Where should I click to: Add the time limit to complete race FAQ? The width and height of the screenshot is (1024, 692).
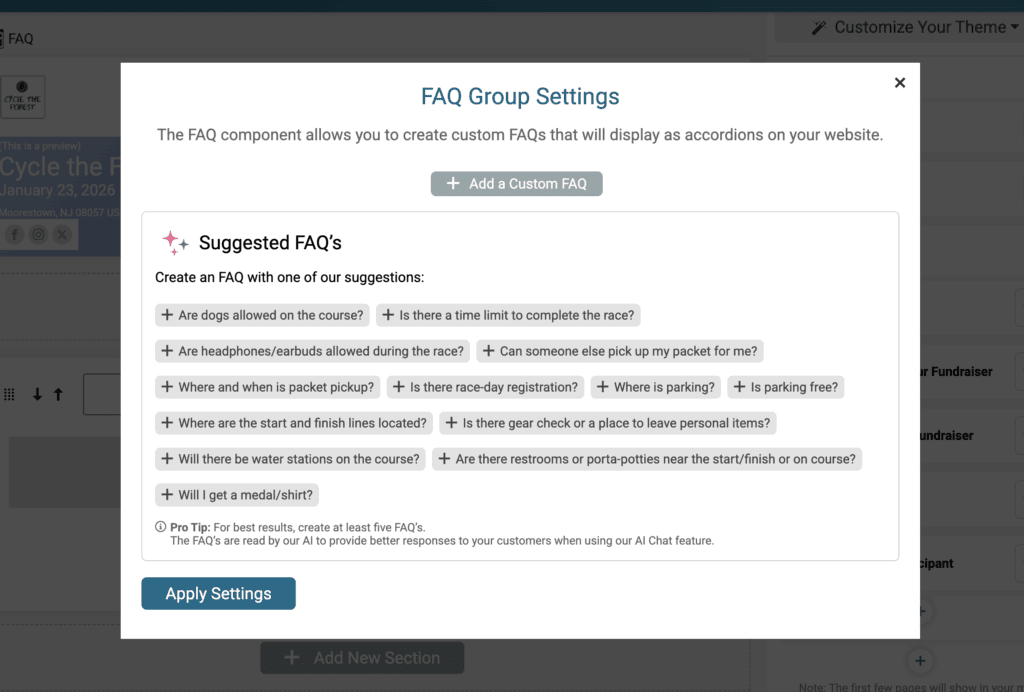coord(507,315)
